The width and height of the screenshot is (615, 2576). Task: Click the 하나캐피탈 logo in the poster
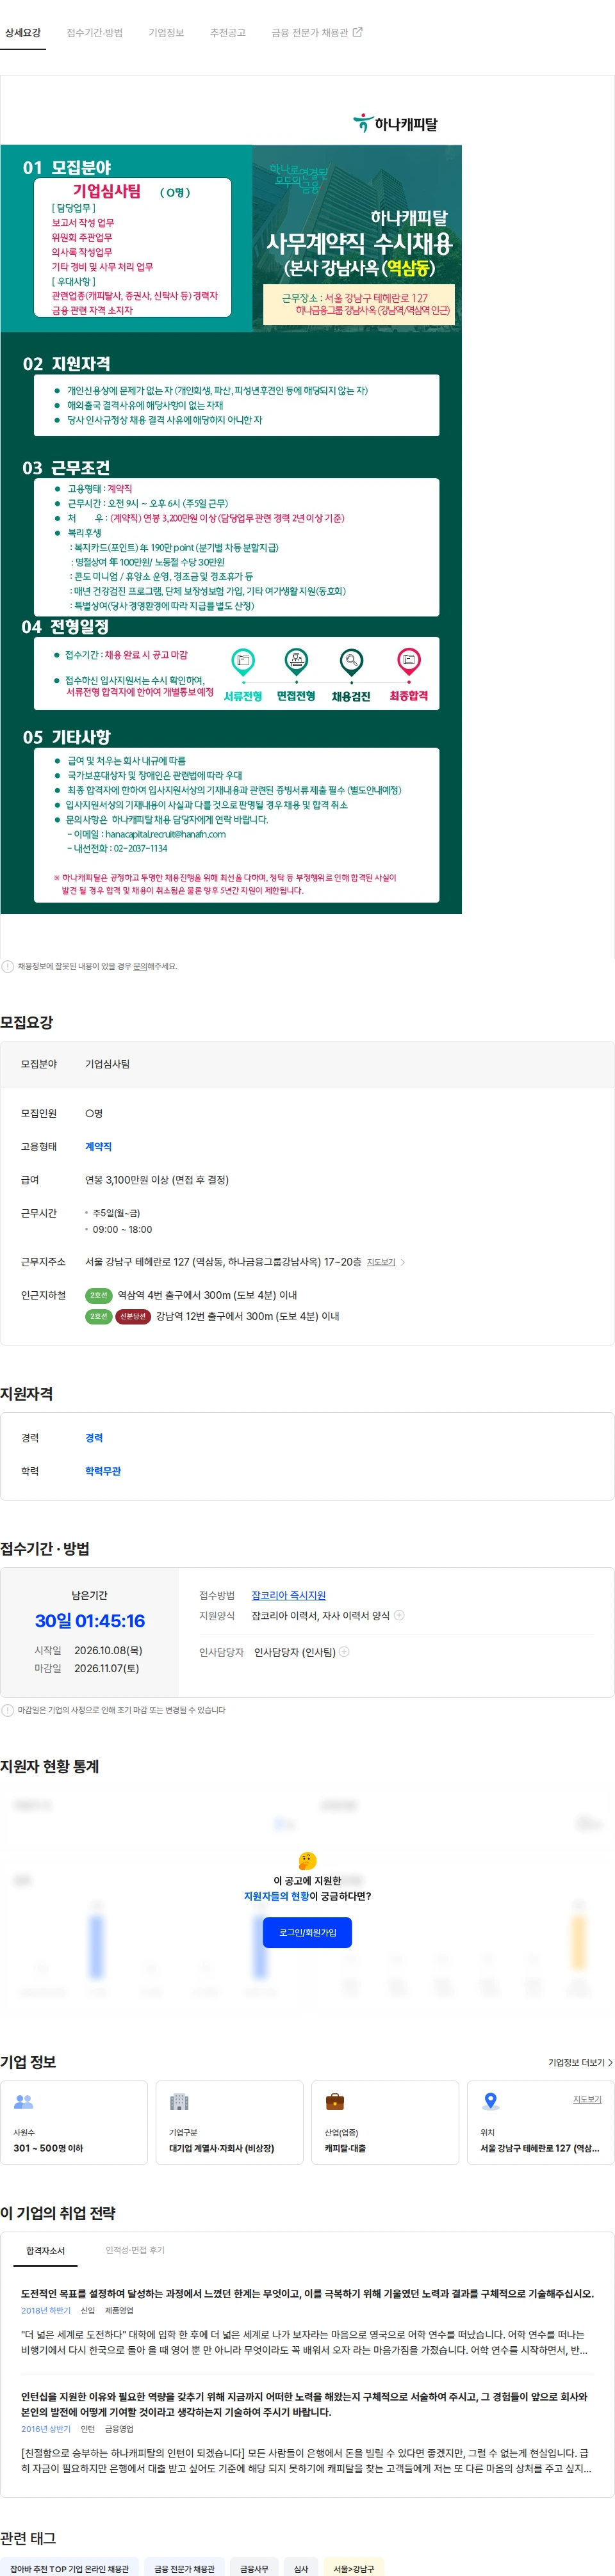[x=396, y=124]
